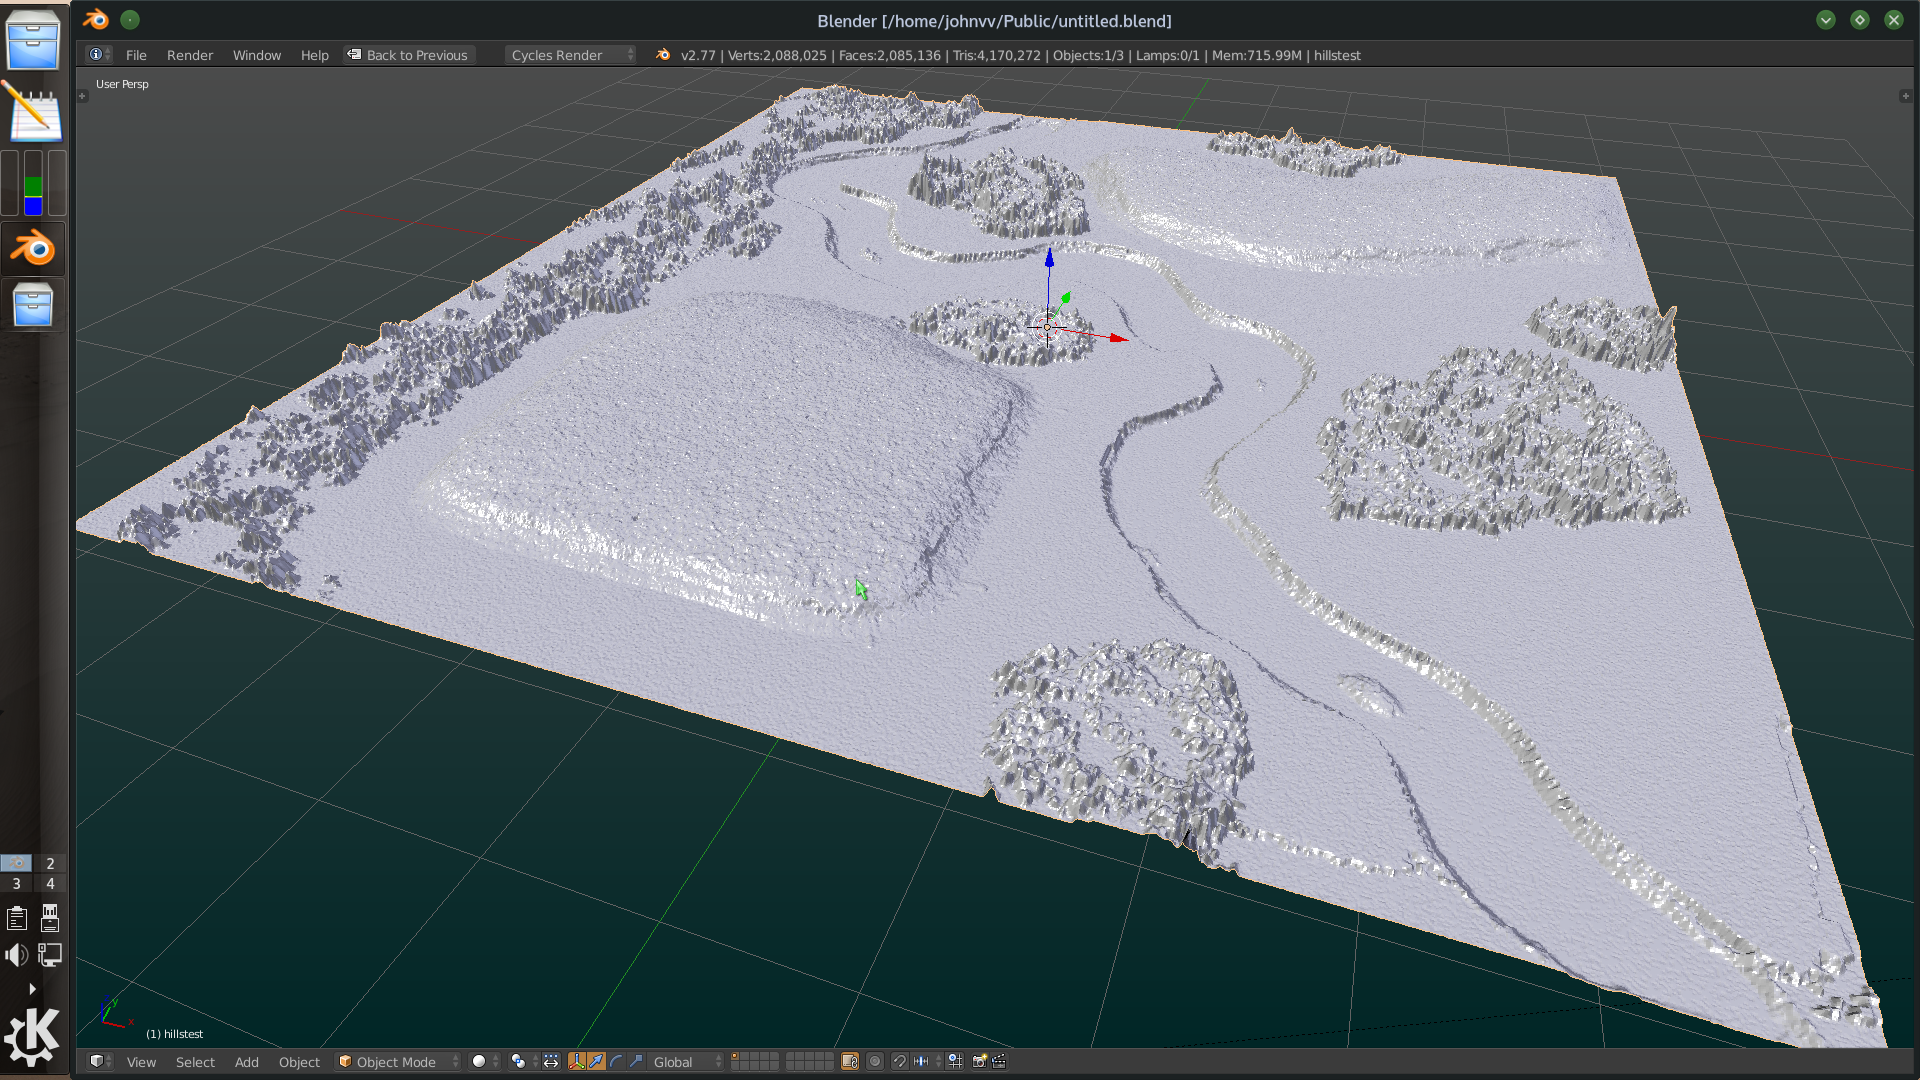Open the removable device notifier icon
Image resolution: width=1920 pixels, height=1080 pixels.
(50, 918)
